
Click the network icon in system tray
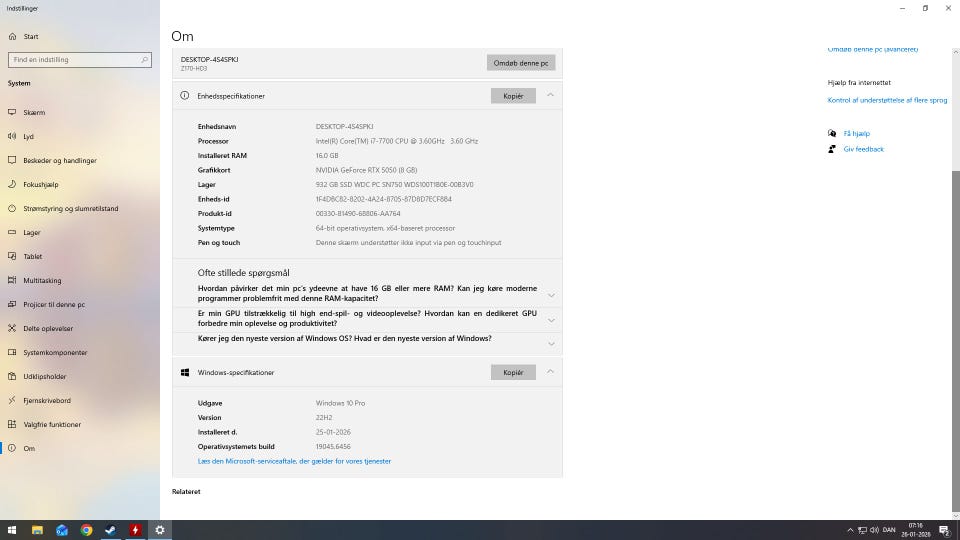pos(862,530)
